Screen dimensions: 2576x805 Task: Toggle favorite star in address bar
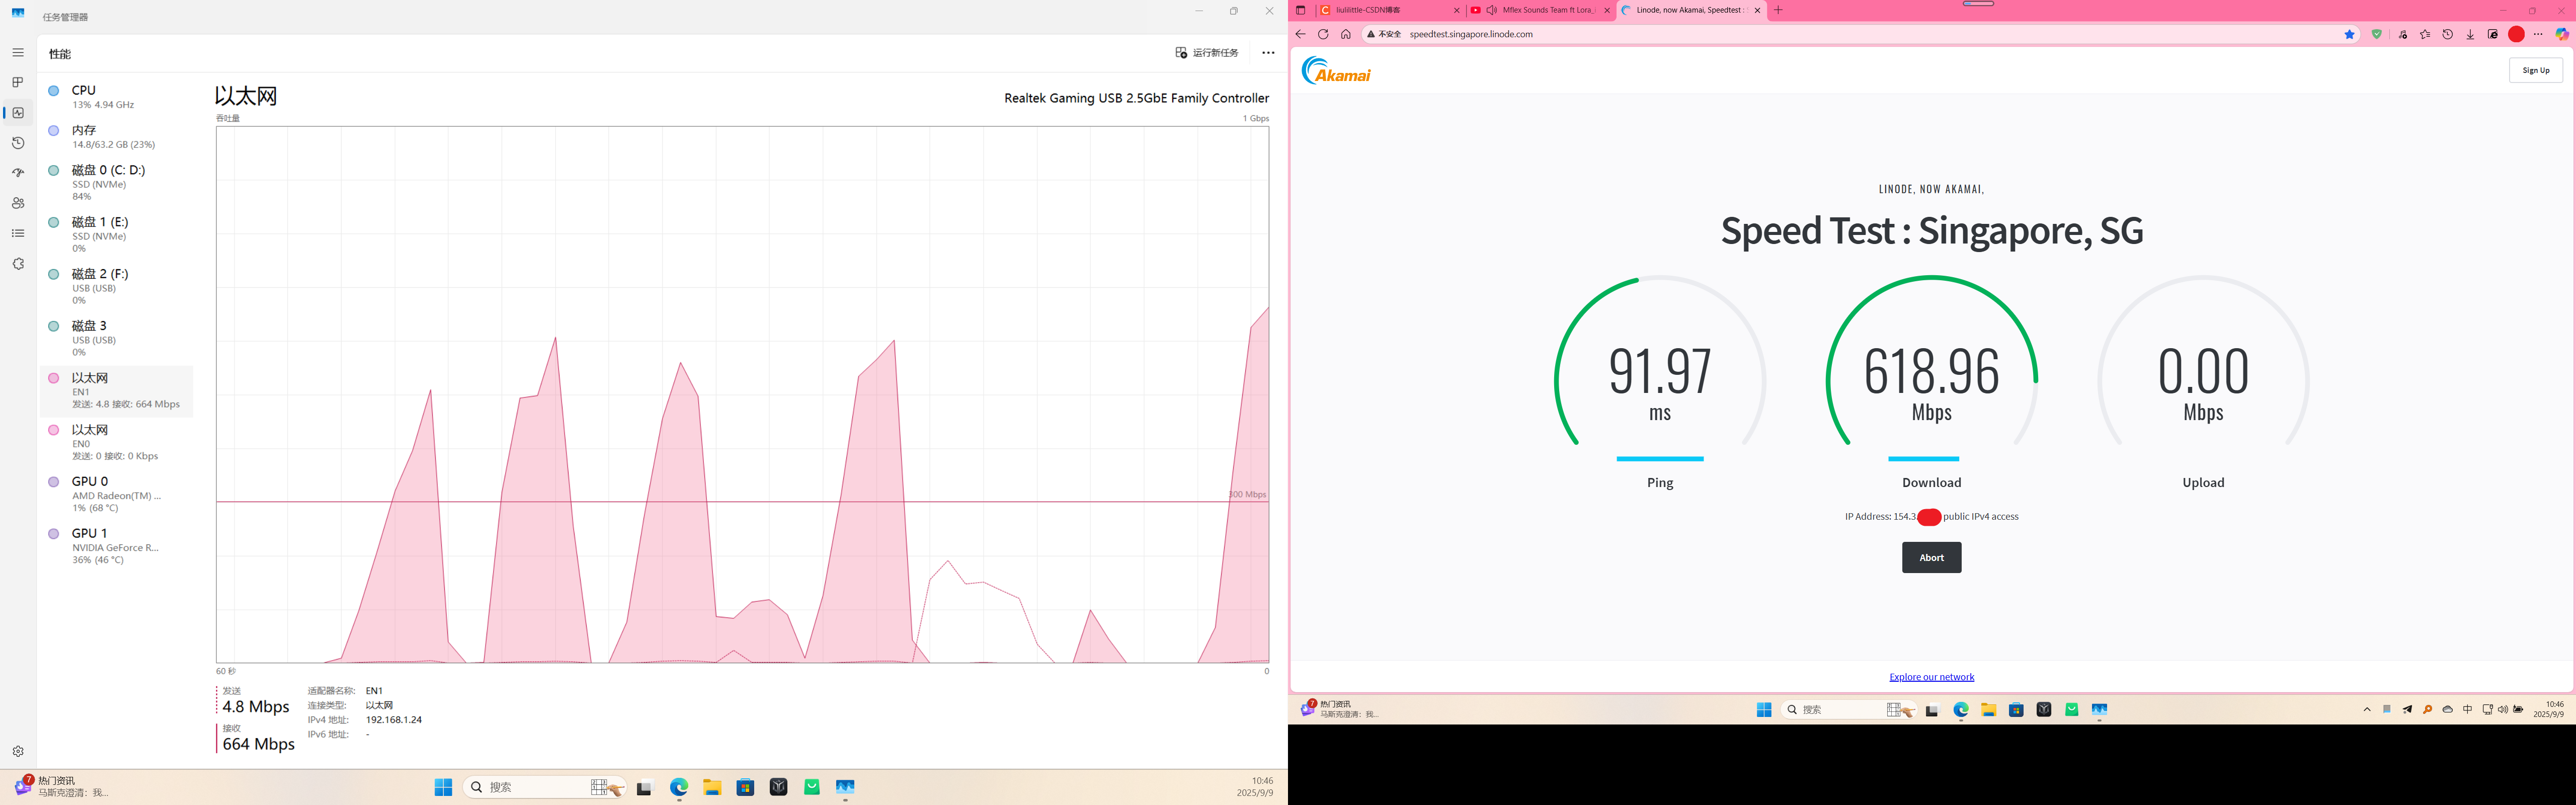2349,34
